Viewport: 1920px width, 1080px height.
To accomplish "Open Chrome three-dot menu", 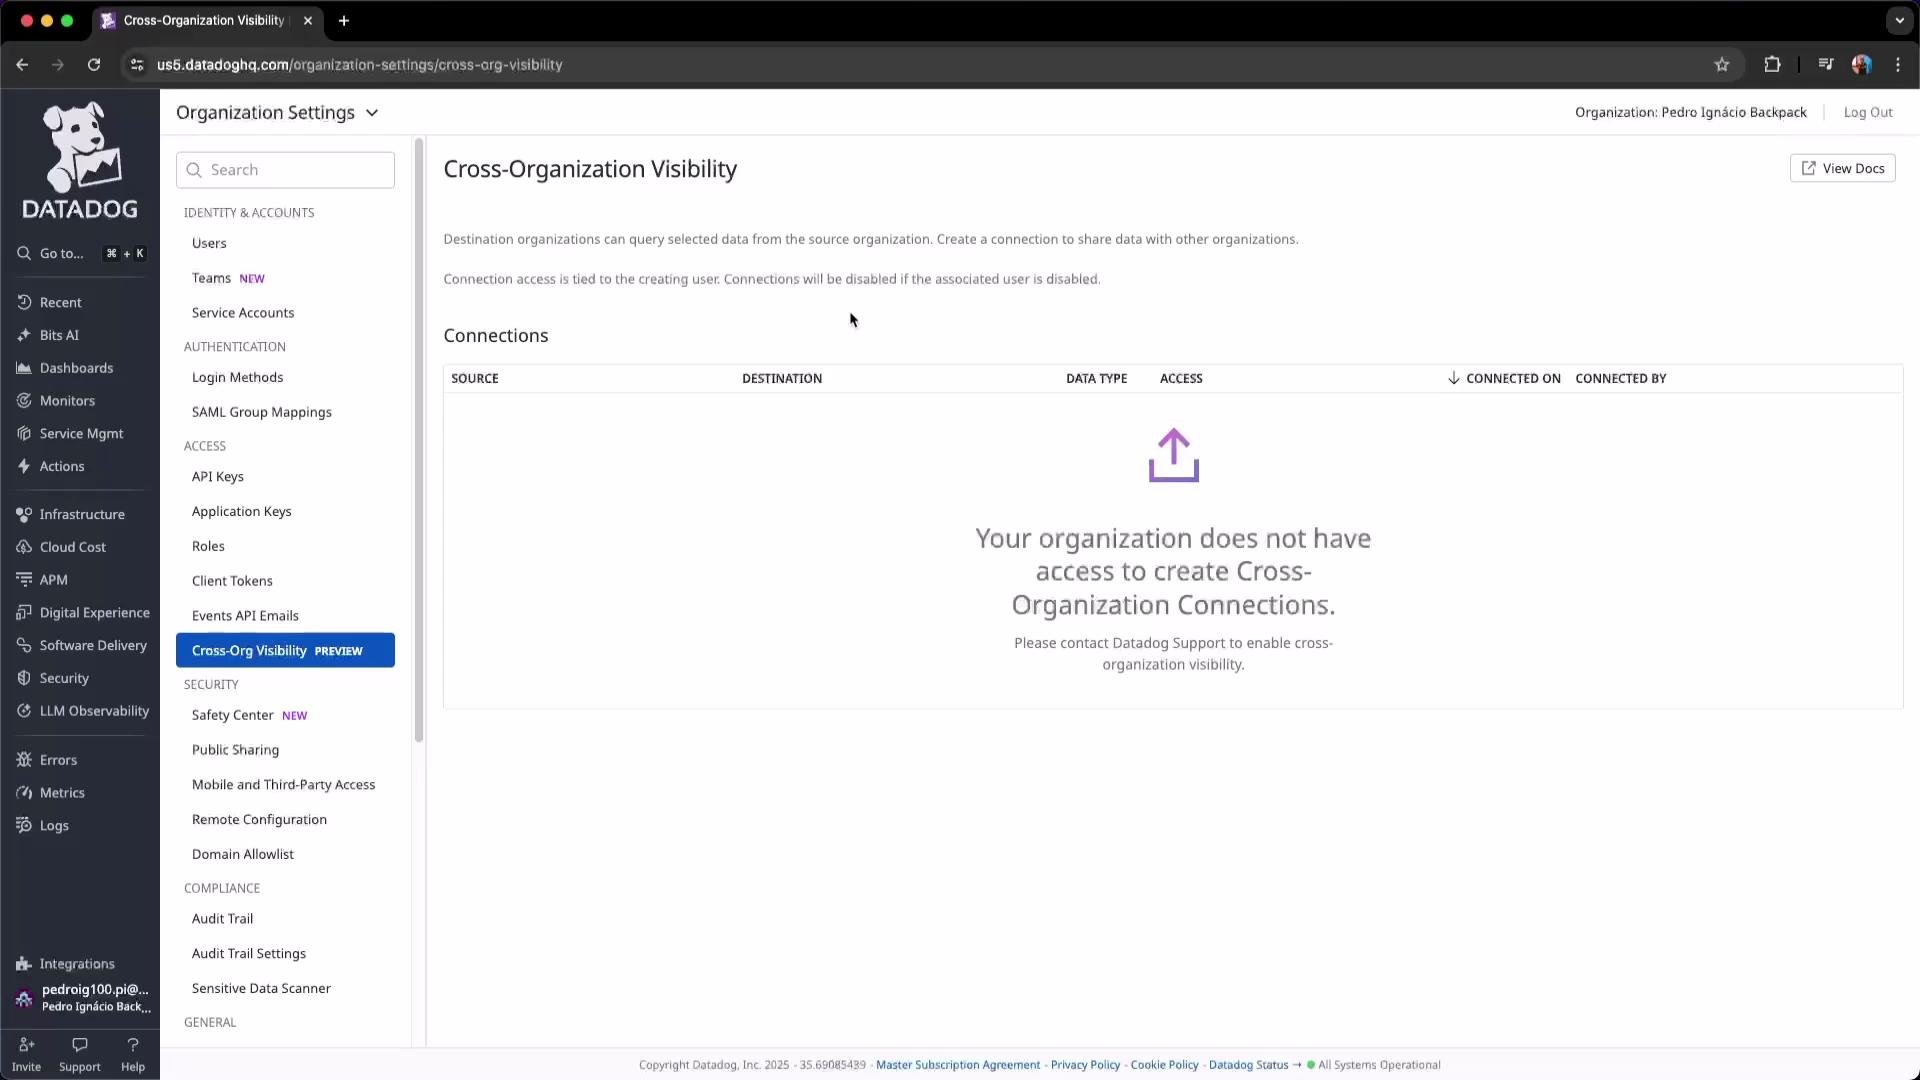I will [x=1898, y=64].
